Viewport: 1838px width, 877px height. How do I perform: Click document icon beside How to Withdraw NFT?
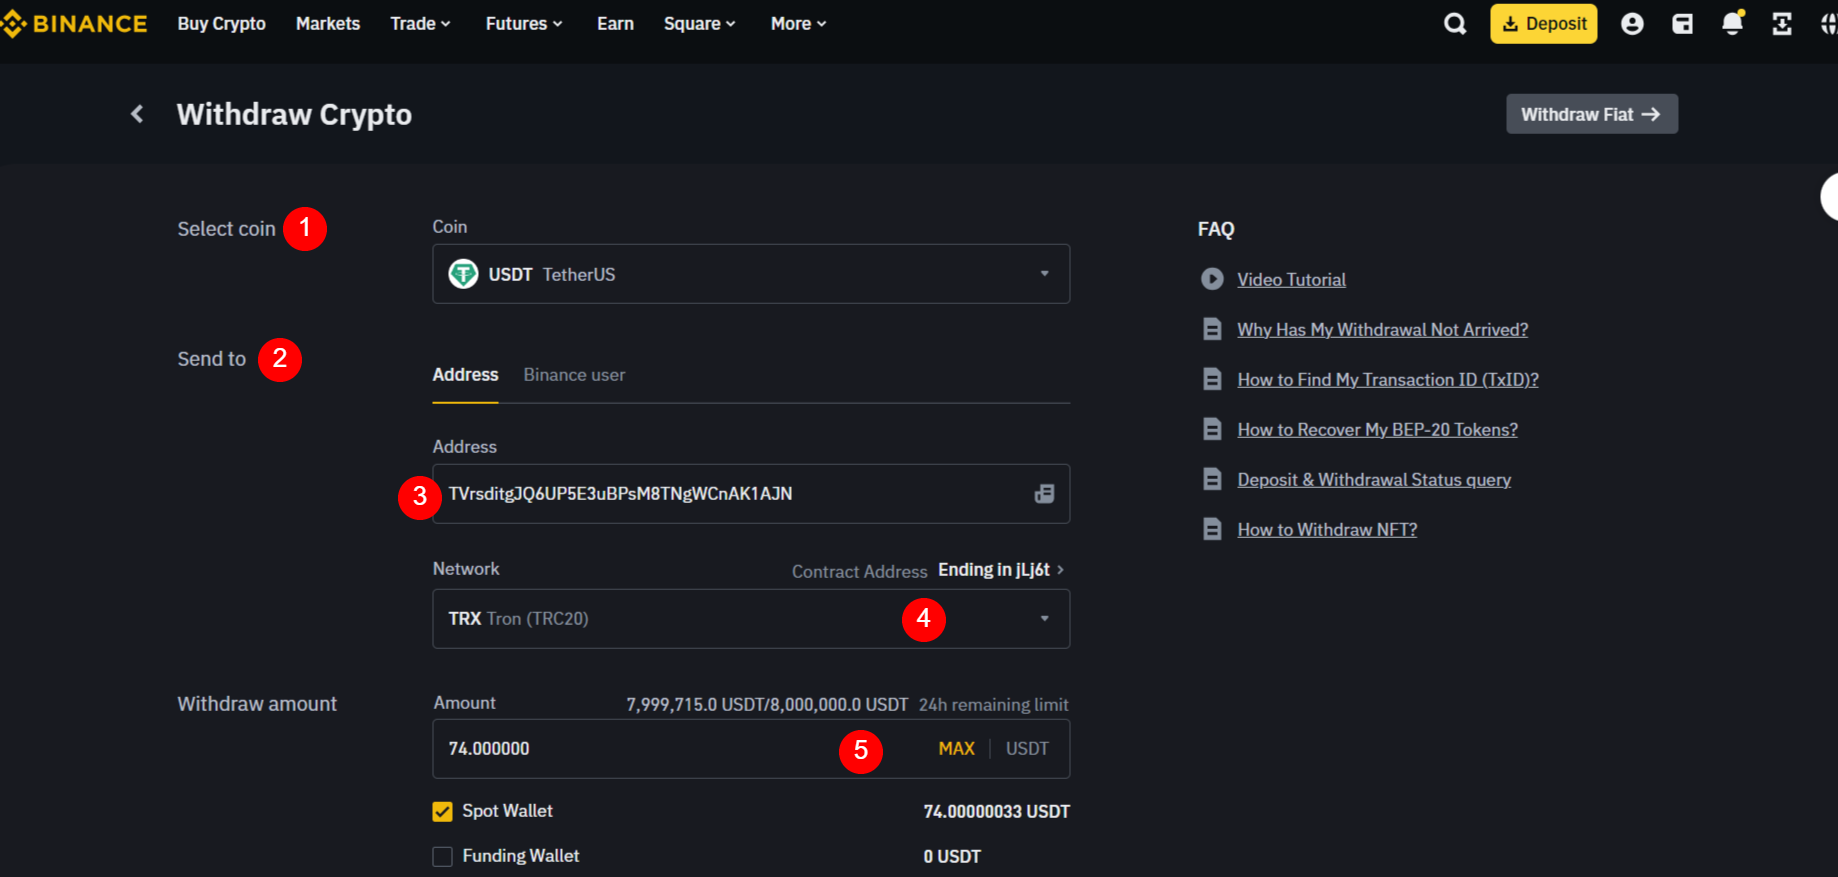(1212, 529)
